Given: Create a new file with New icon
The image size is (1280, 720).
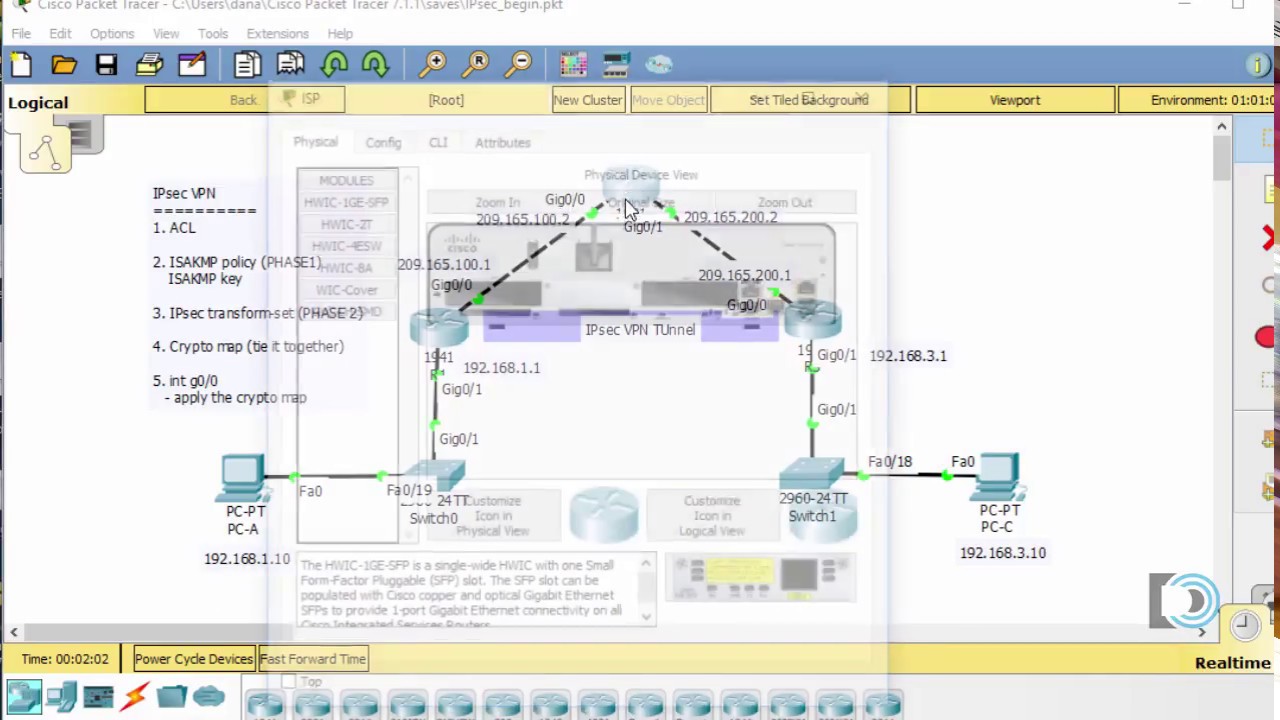Looking at the screenshot, I should [21, 65].
